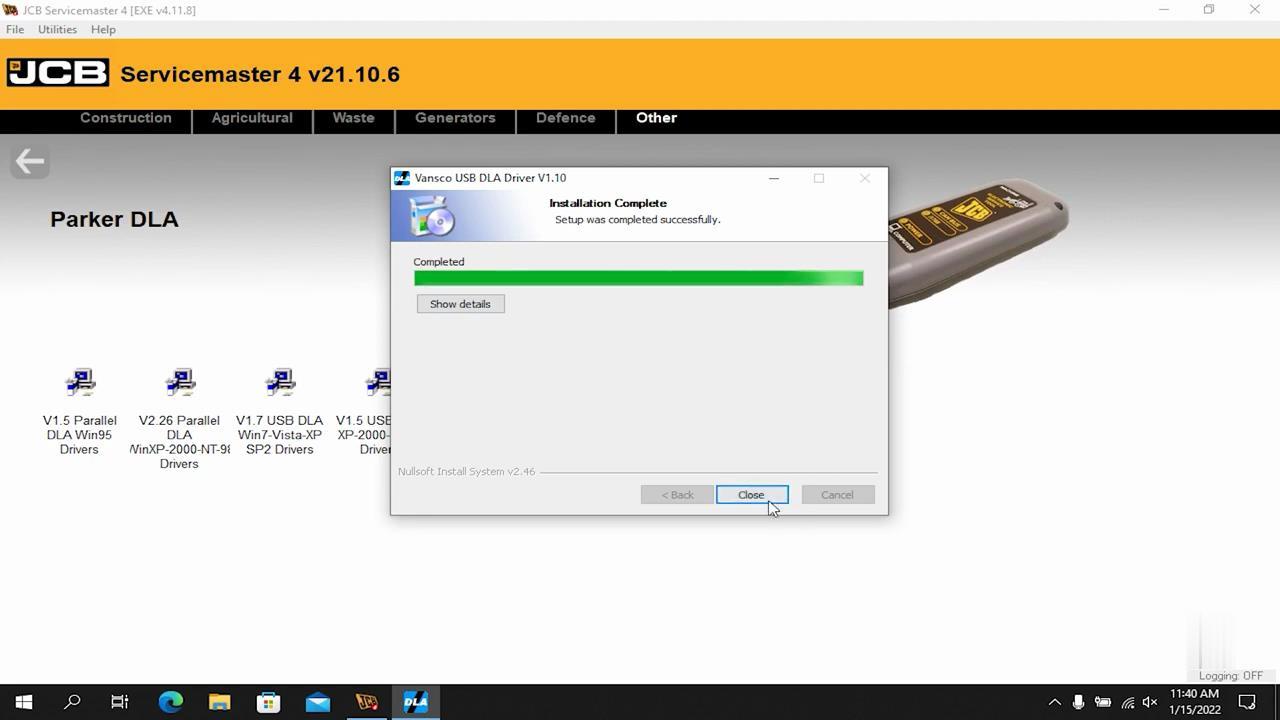This screenshot has width=1280, height=720.
Task: Open Task View in taskbar
Action: tap(120, 702)
